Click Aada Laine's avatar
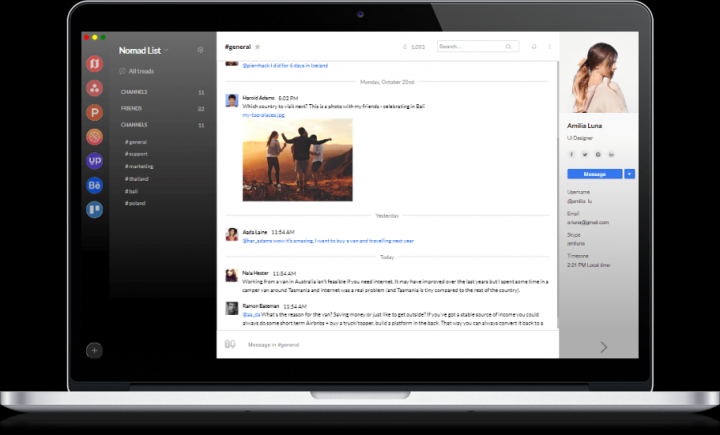This screenshot has height=435, width=720. [232, 234]
